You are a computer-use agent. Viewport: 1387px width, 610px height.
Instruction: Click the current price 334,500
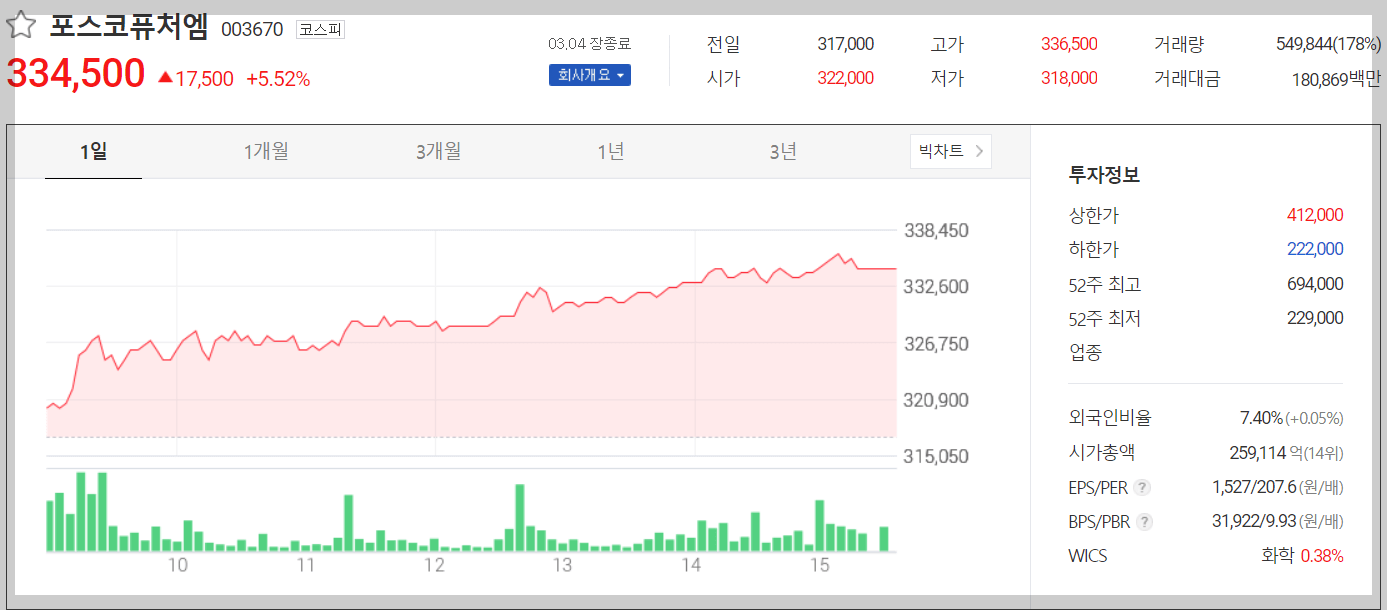point(76,75)
